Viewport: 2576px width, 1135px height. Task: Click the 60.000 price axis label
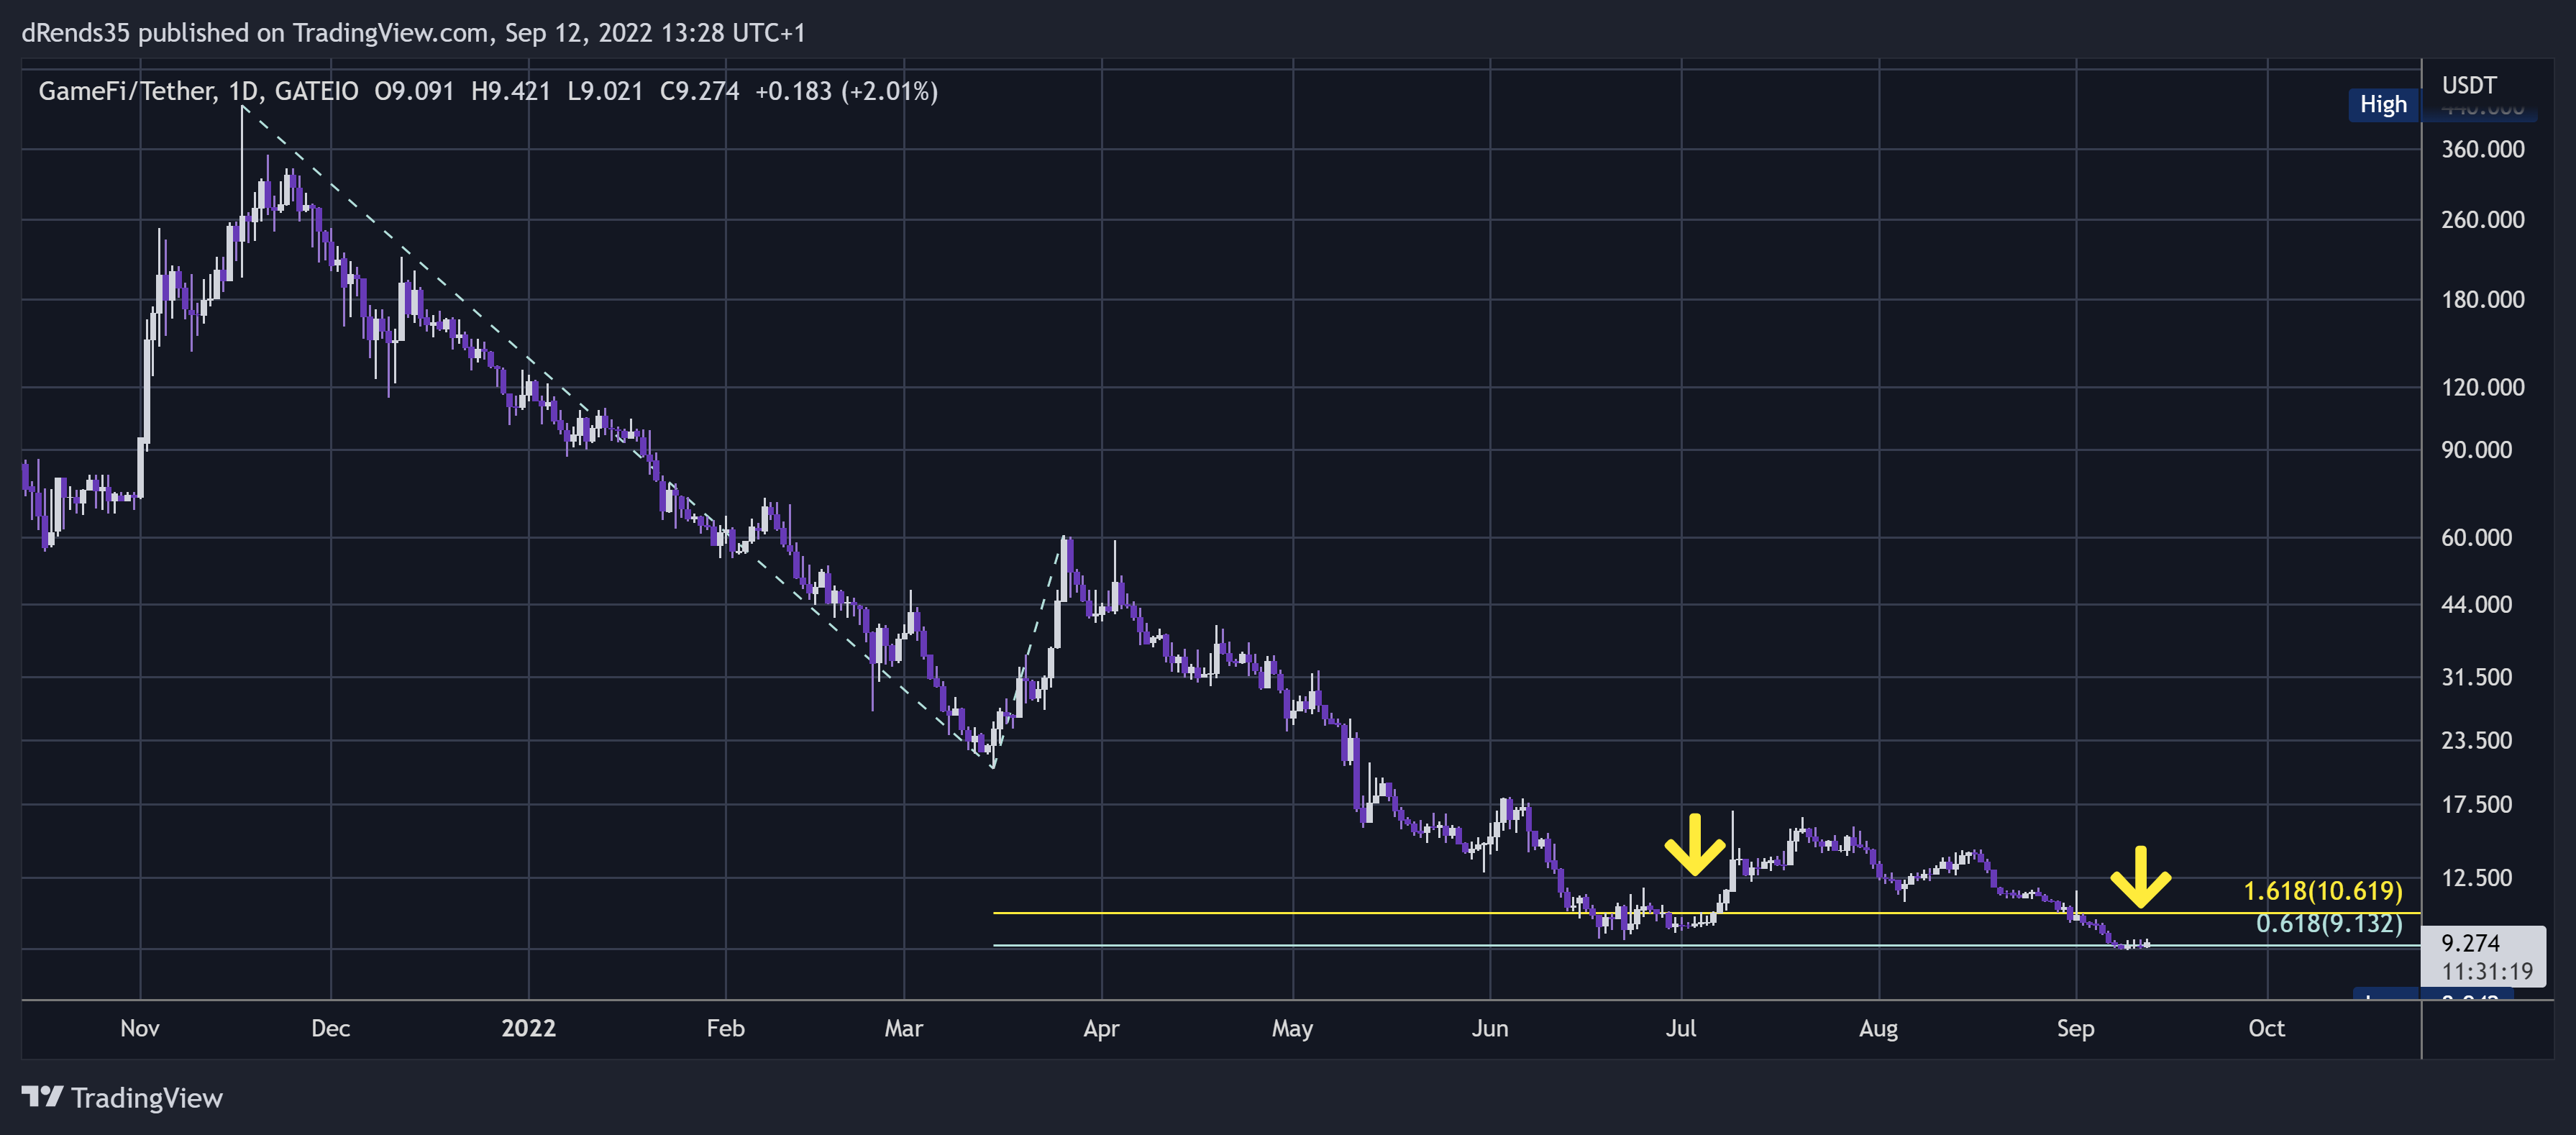(2476, 537)
